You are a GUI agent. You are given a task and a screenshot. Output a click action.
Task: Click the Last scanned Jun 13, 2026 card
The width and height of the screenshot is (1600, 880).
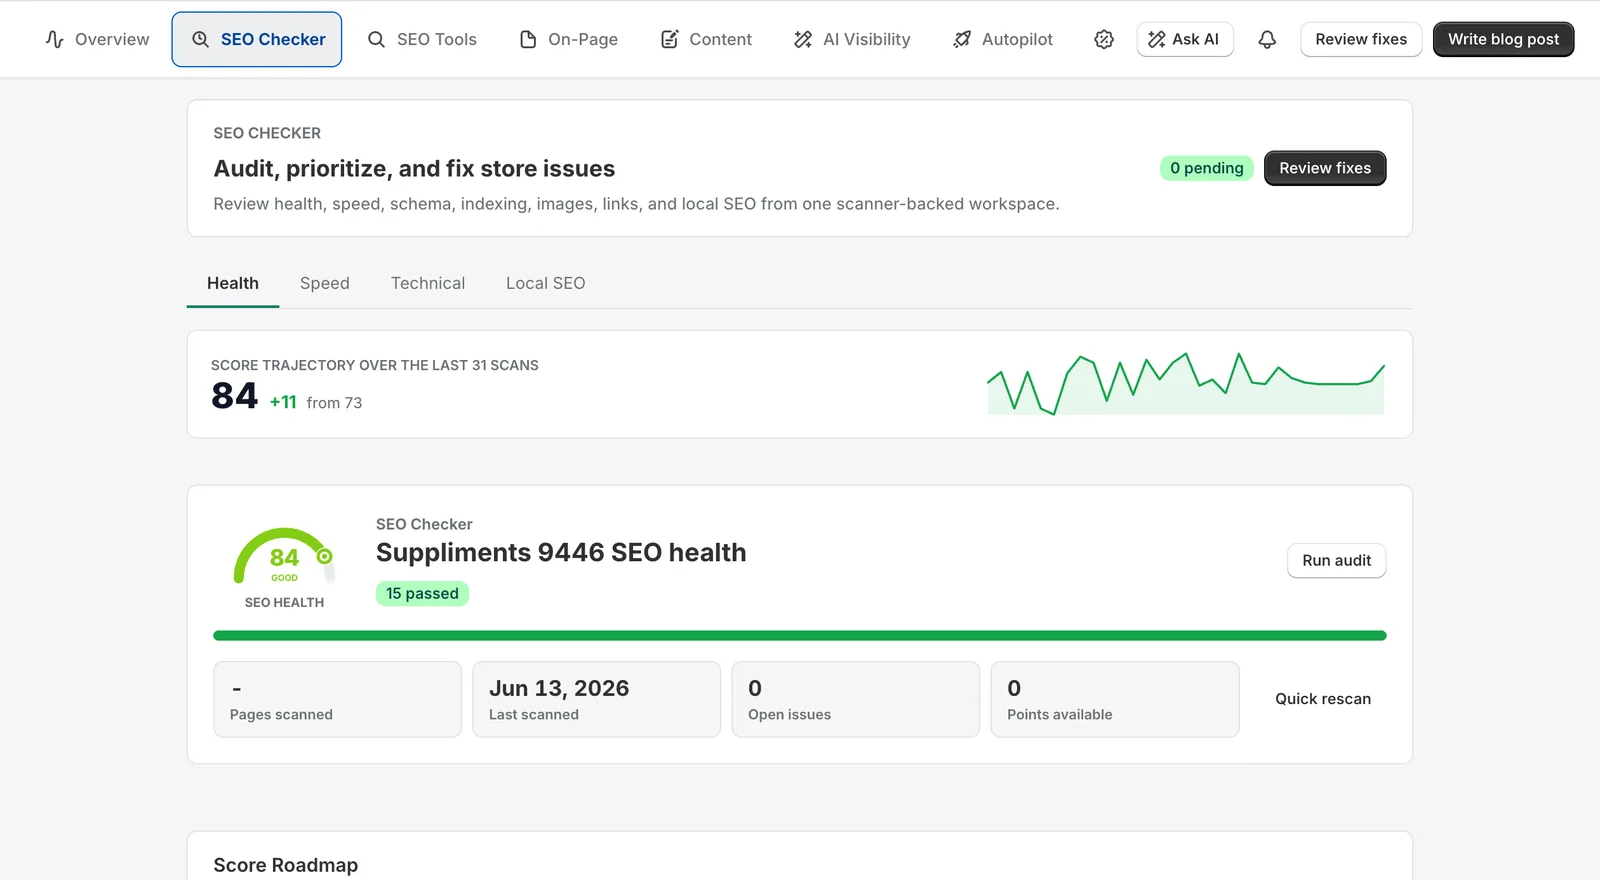pos(596,699)
